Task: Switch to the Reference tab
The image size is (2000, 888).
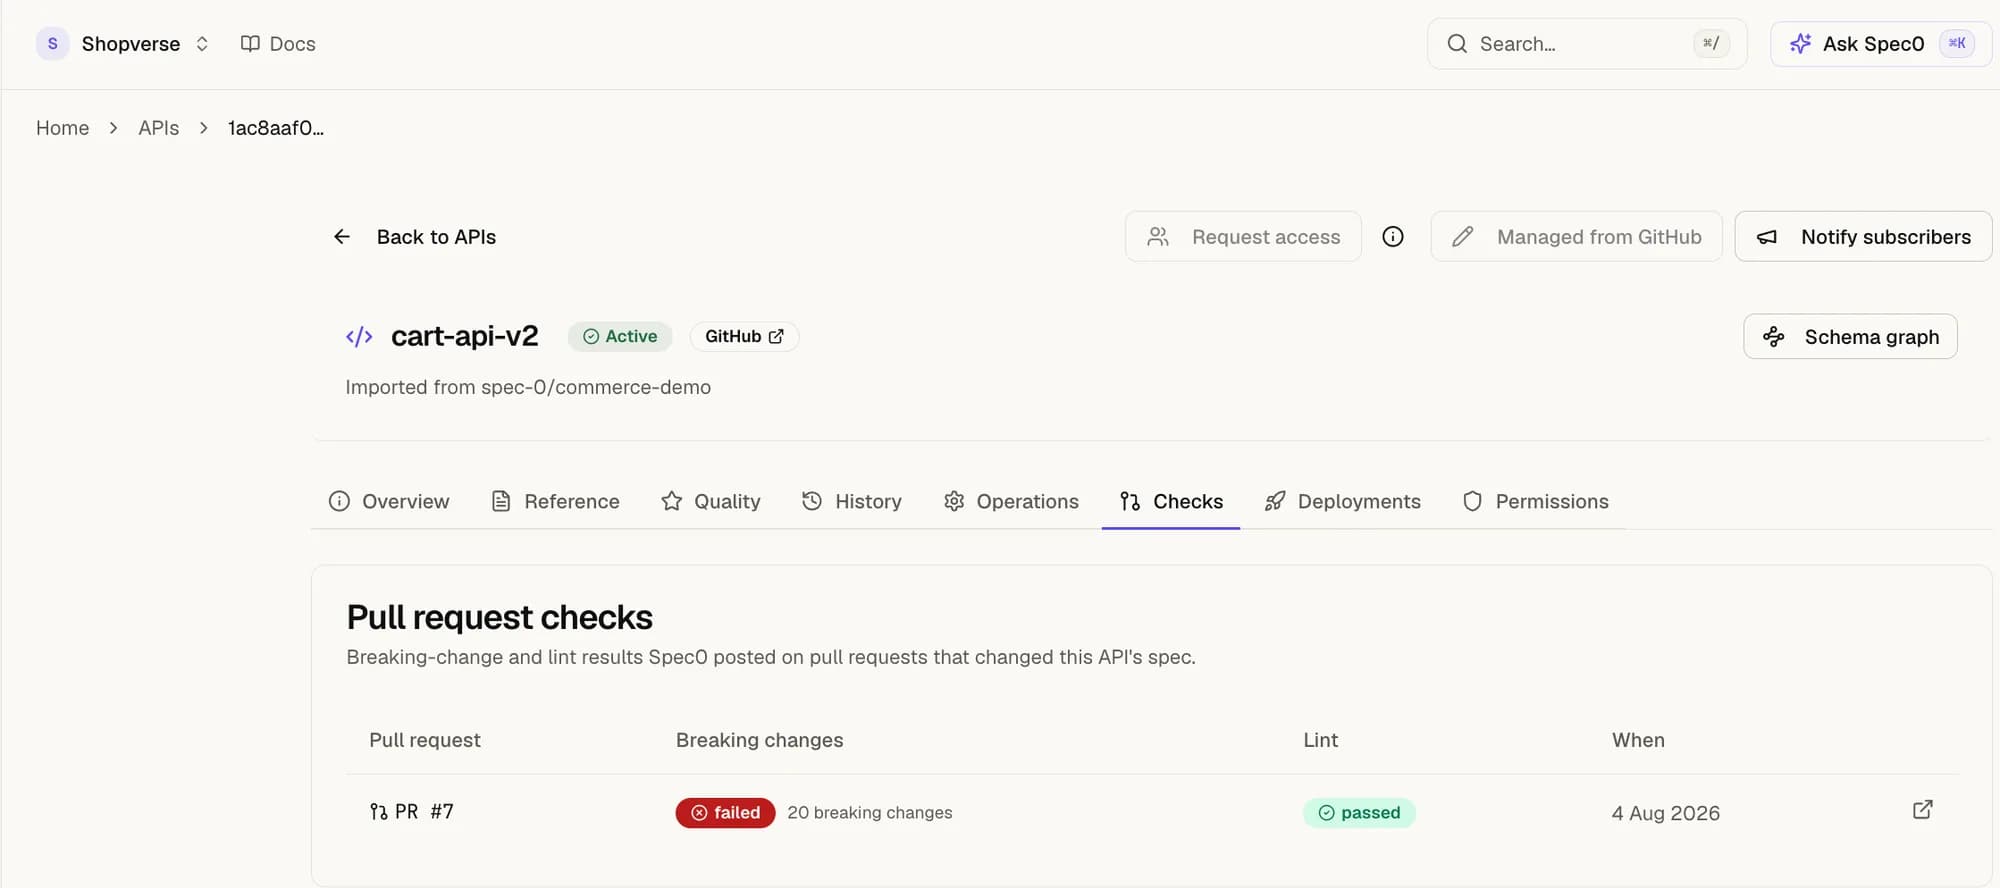Action: point(556,501)
